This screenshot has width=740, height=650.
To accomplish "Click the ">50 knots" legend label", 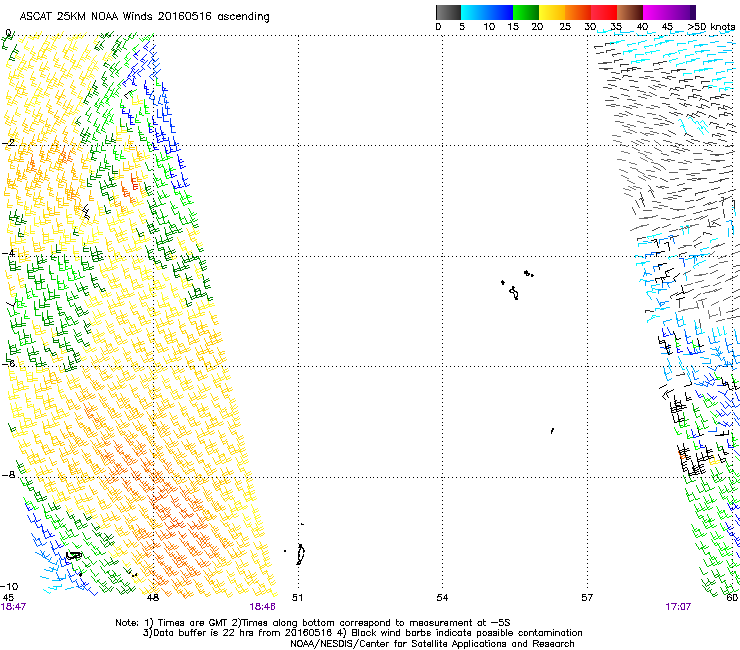I will tap(711, 27).
